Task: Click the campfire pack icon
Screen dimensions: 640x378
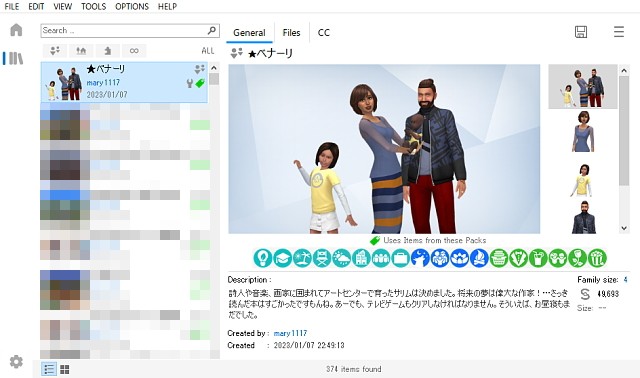Action: tap(479, 258)
